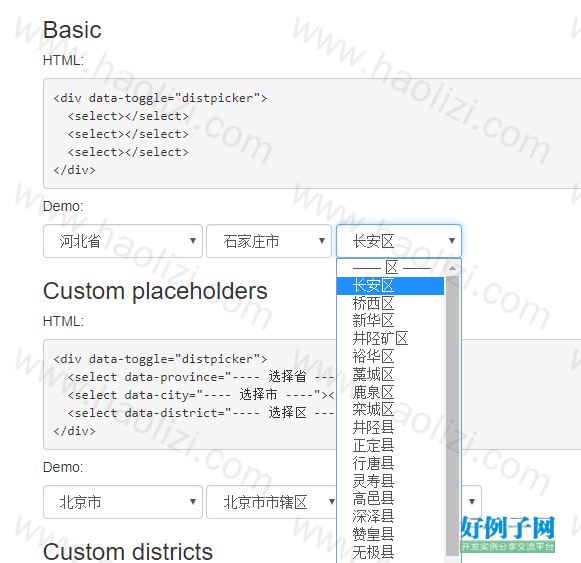This screenshot has width=581, height=563.
Task: Choose 桥西区 from district list
Action: pos(391,304)
